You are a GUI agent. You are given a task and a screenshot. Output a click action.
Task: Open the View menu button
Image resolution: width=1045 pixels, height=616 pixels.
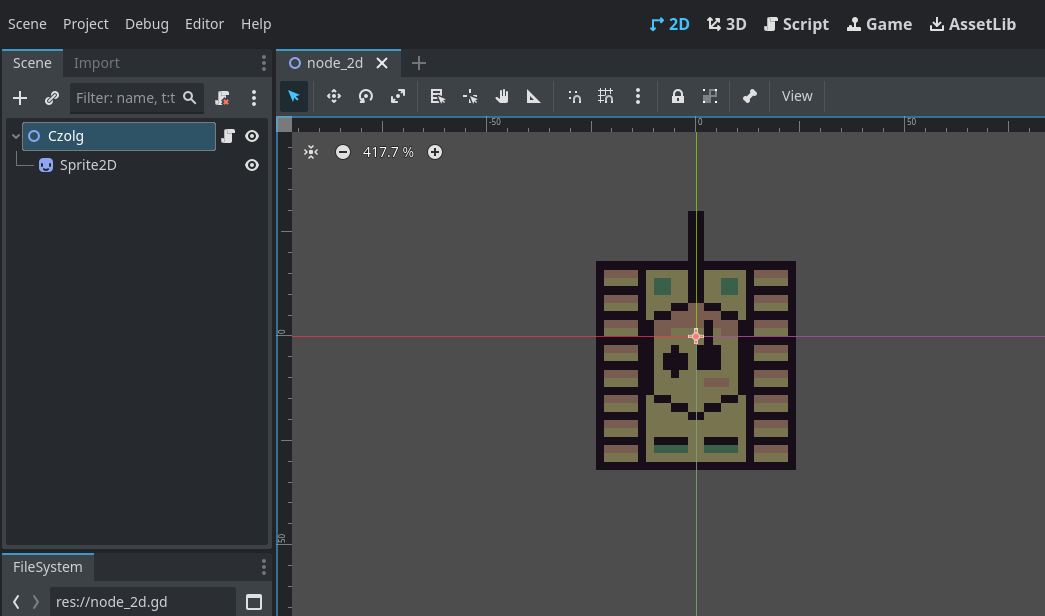[x=797, y=96]
